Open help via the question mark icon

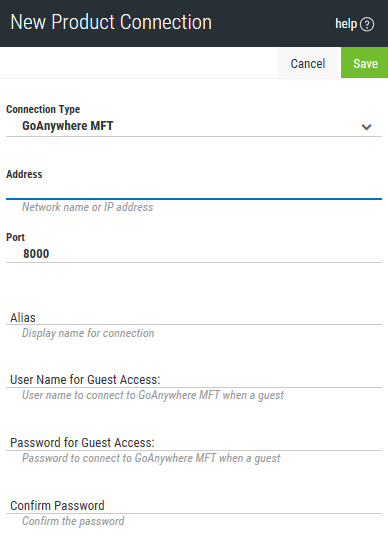pyautogui.click(x=367, y=24)
